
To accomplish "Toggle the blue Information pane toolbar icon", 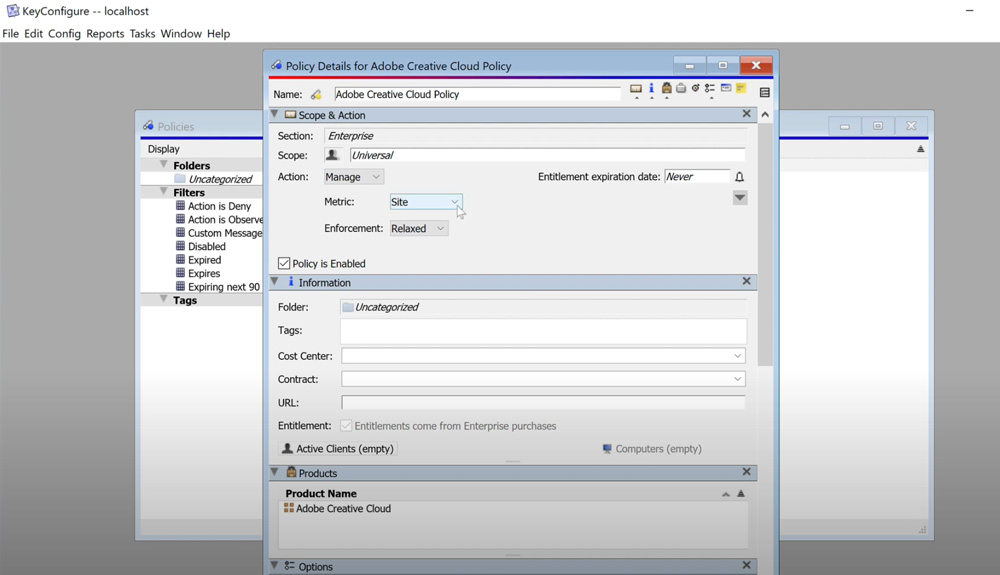I will tap(651, 88).
